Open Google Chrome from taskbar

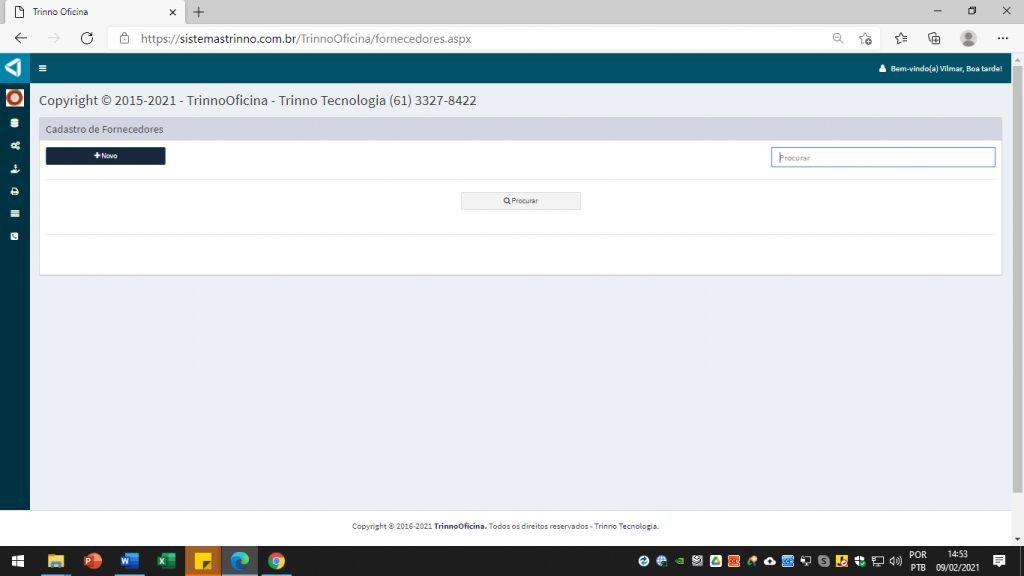pos(276,561)
